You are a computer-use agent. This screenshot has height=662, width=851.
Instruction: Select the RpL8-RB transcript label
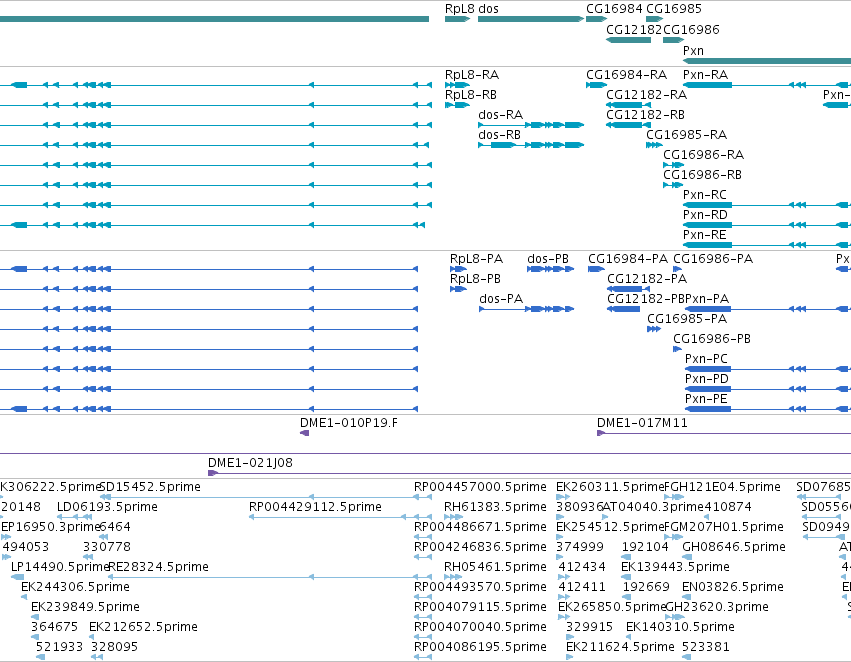471,95
